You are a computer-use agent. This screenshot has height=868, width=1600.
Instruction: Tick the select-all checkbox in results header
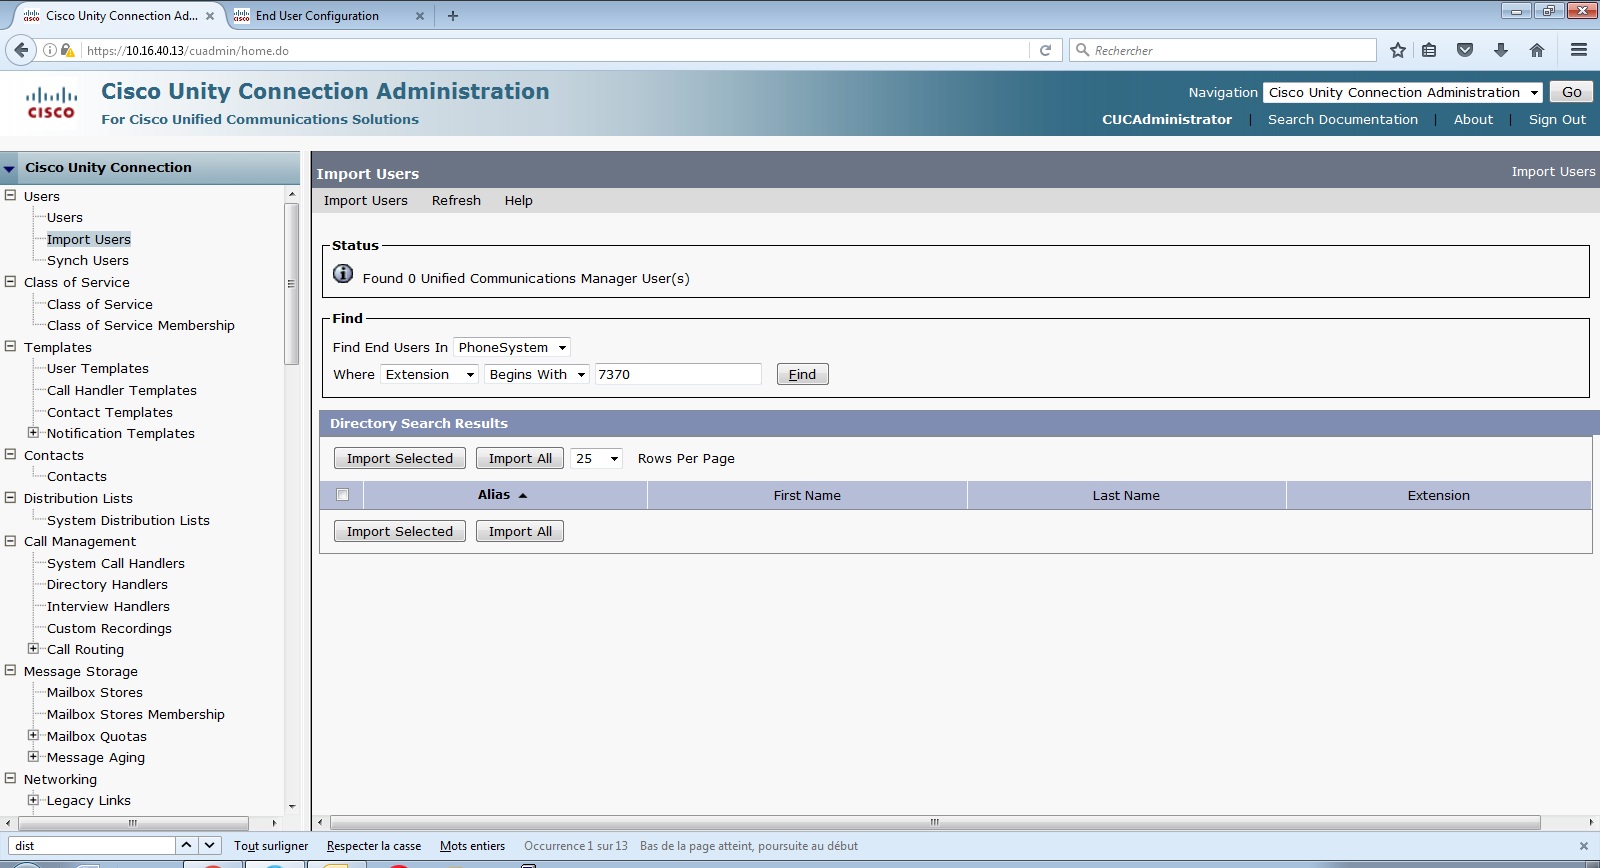[343, 495]
